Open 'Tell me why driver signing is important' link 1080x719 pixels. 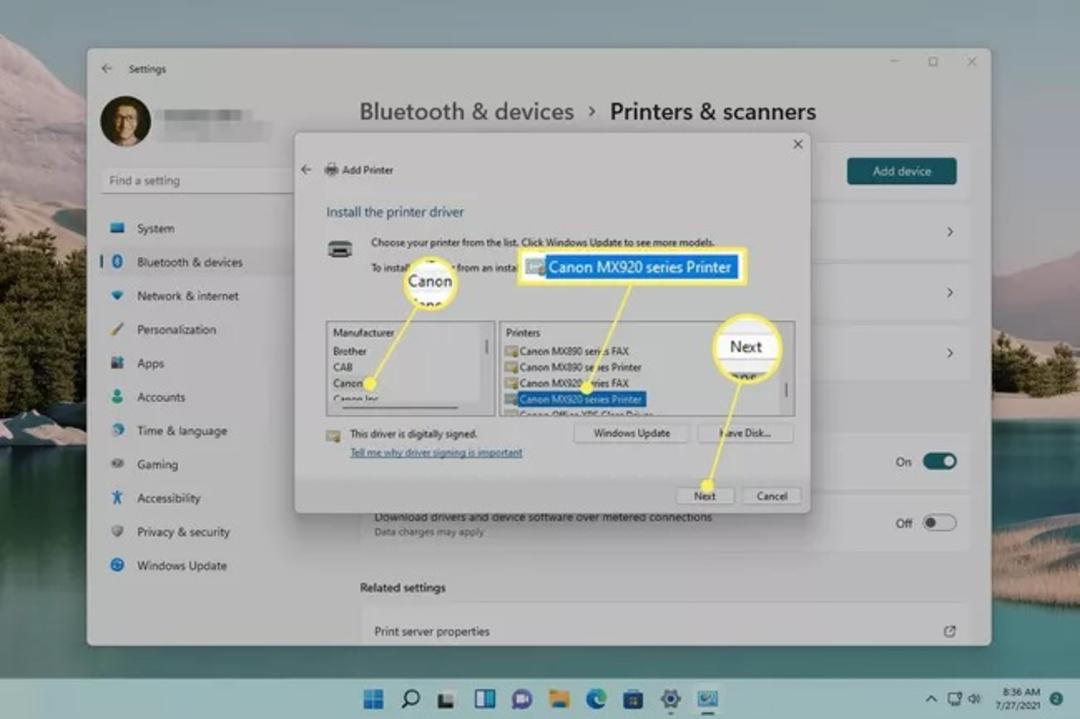tap(436, 452)
